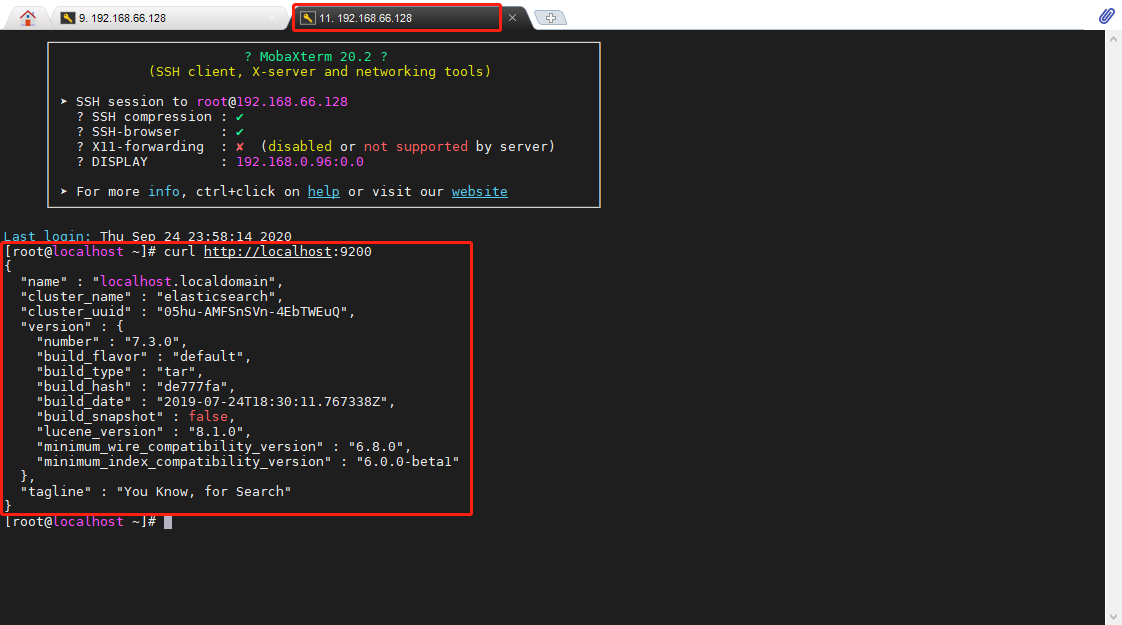Click the Last login timestamp line

(x=147, y=236)
